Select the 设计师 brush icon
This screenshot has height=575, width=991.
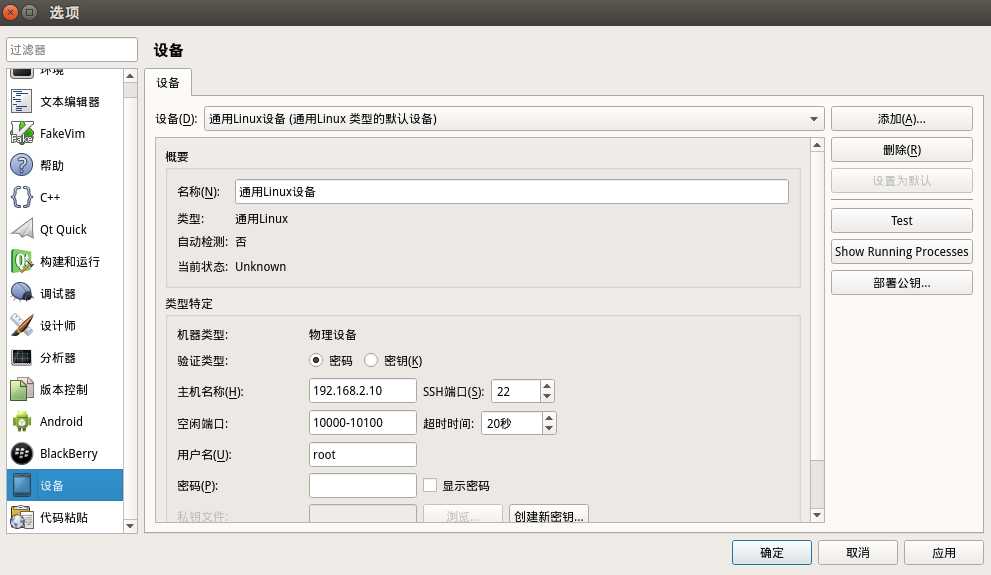[21, 325]
